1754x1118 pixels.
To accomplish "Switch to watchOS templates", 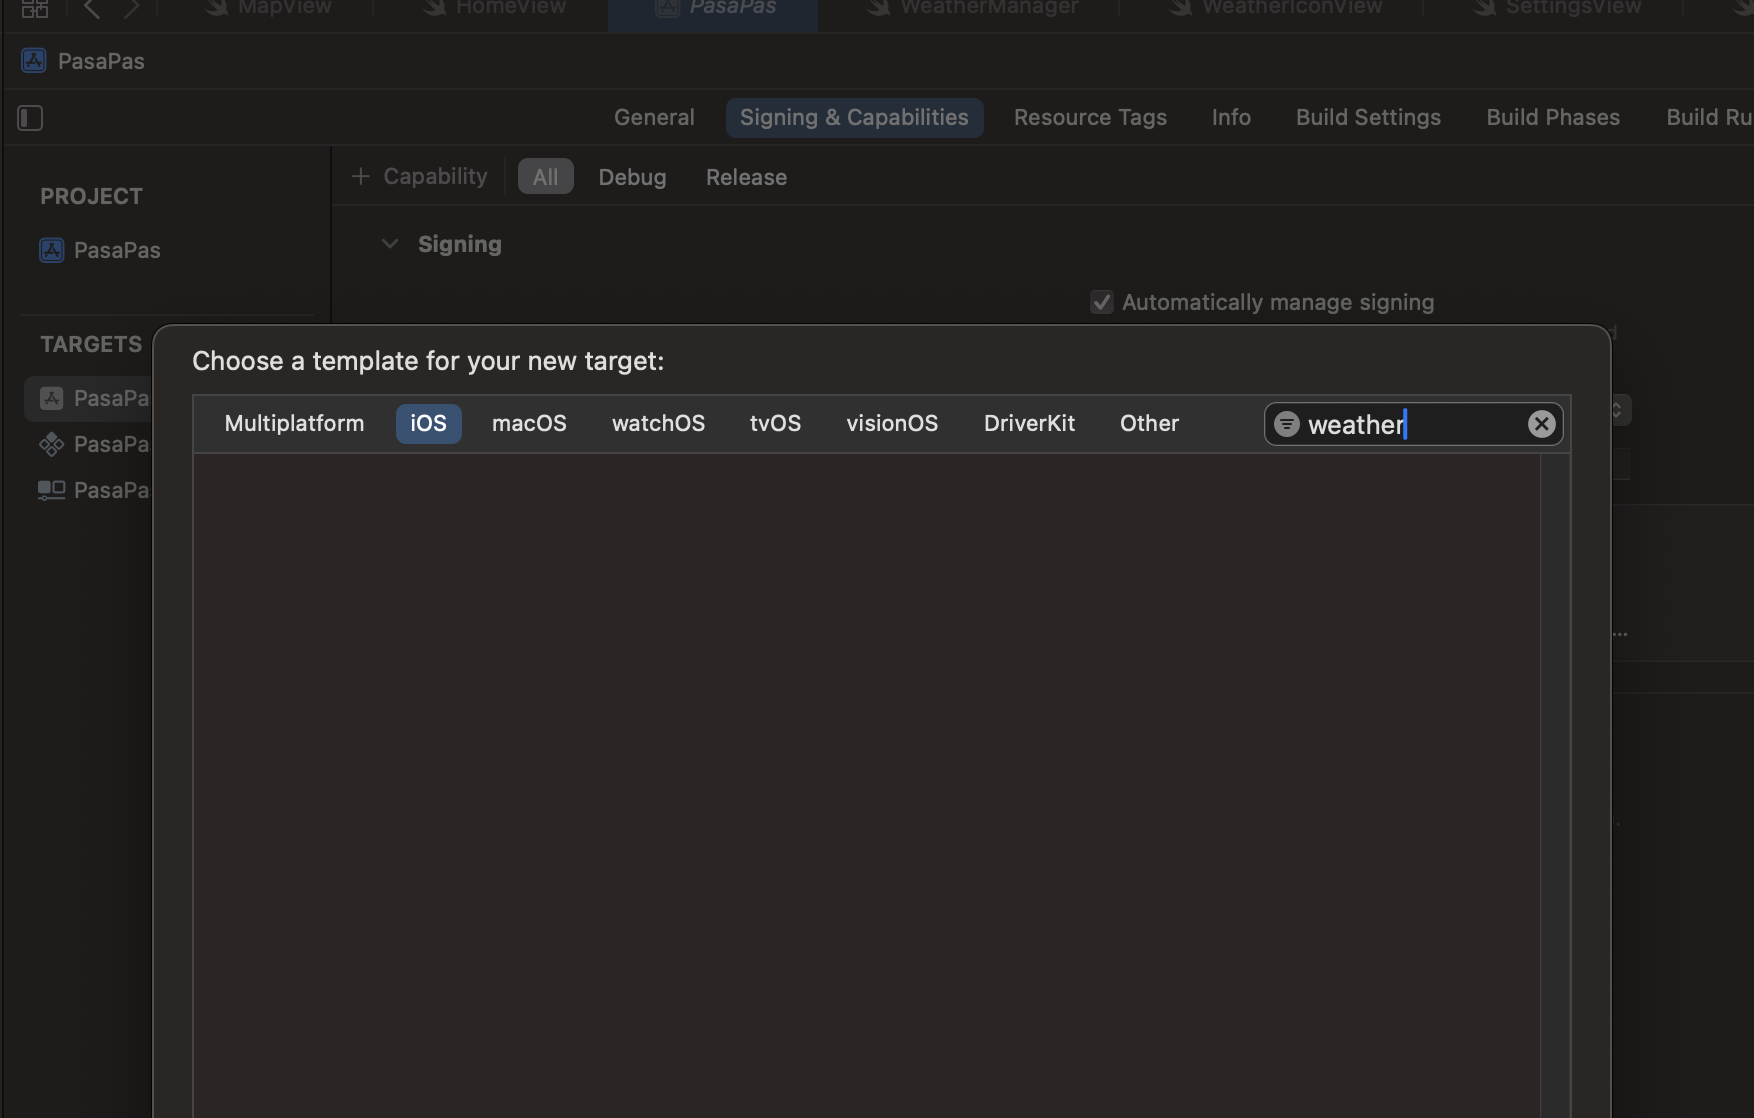I will point(658,423).
